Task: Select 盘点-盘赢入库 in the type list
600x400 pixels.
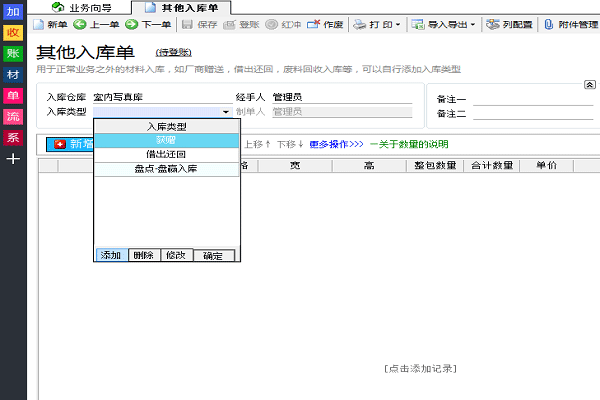Action: click(167, 169)
